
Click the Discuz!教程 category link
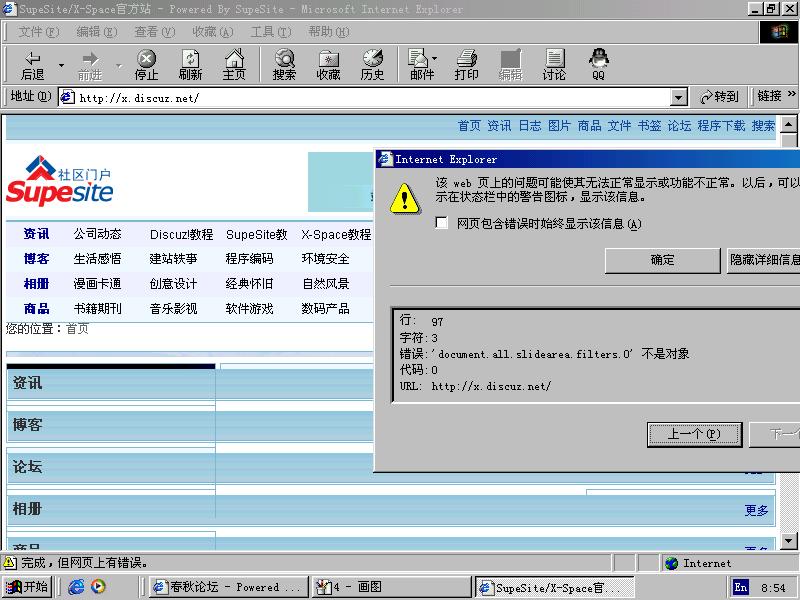pos(181,235)
